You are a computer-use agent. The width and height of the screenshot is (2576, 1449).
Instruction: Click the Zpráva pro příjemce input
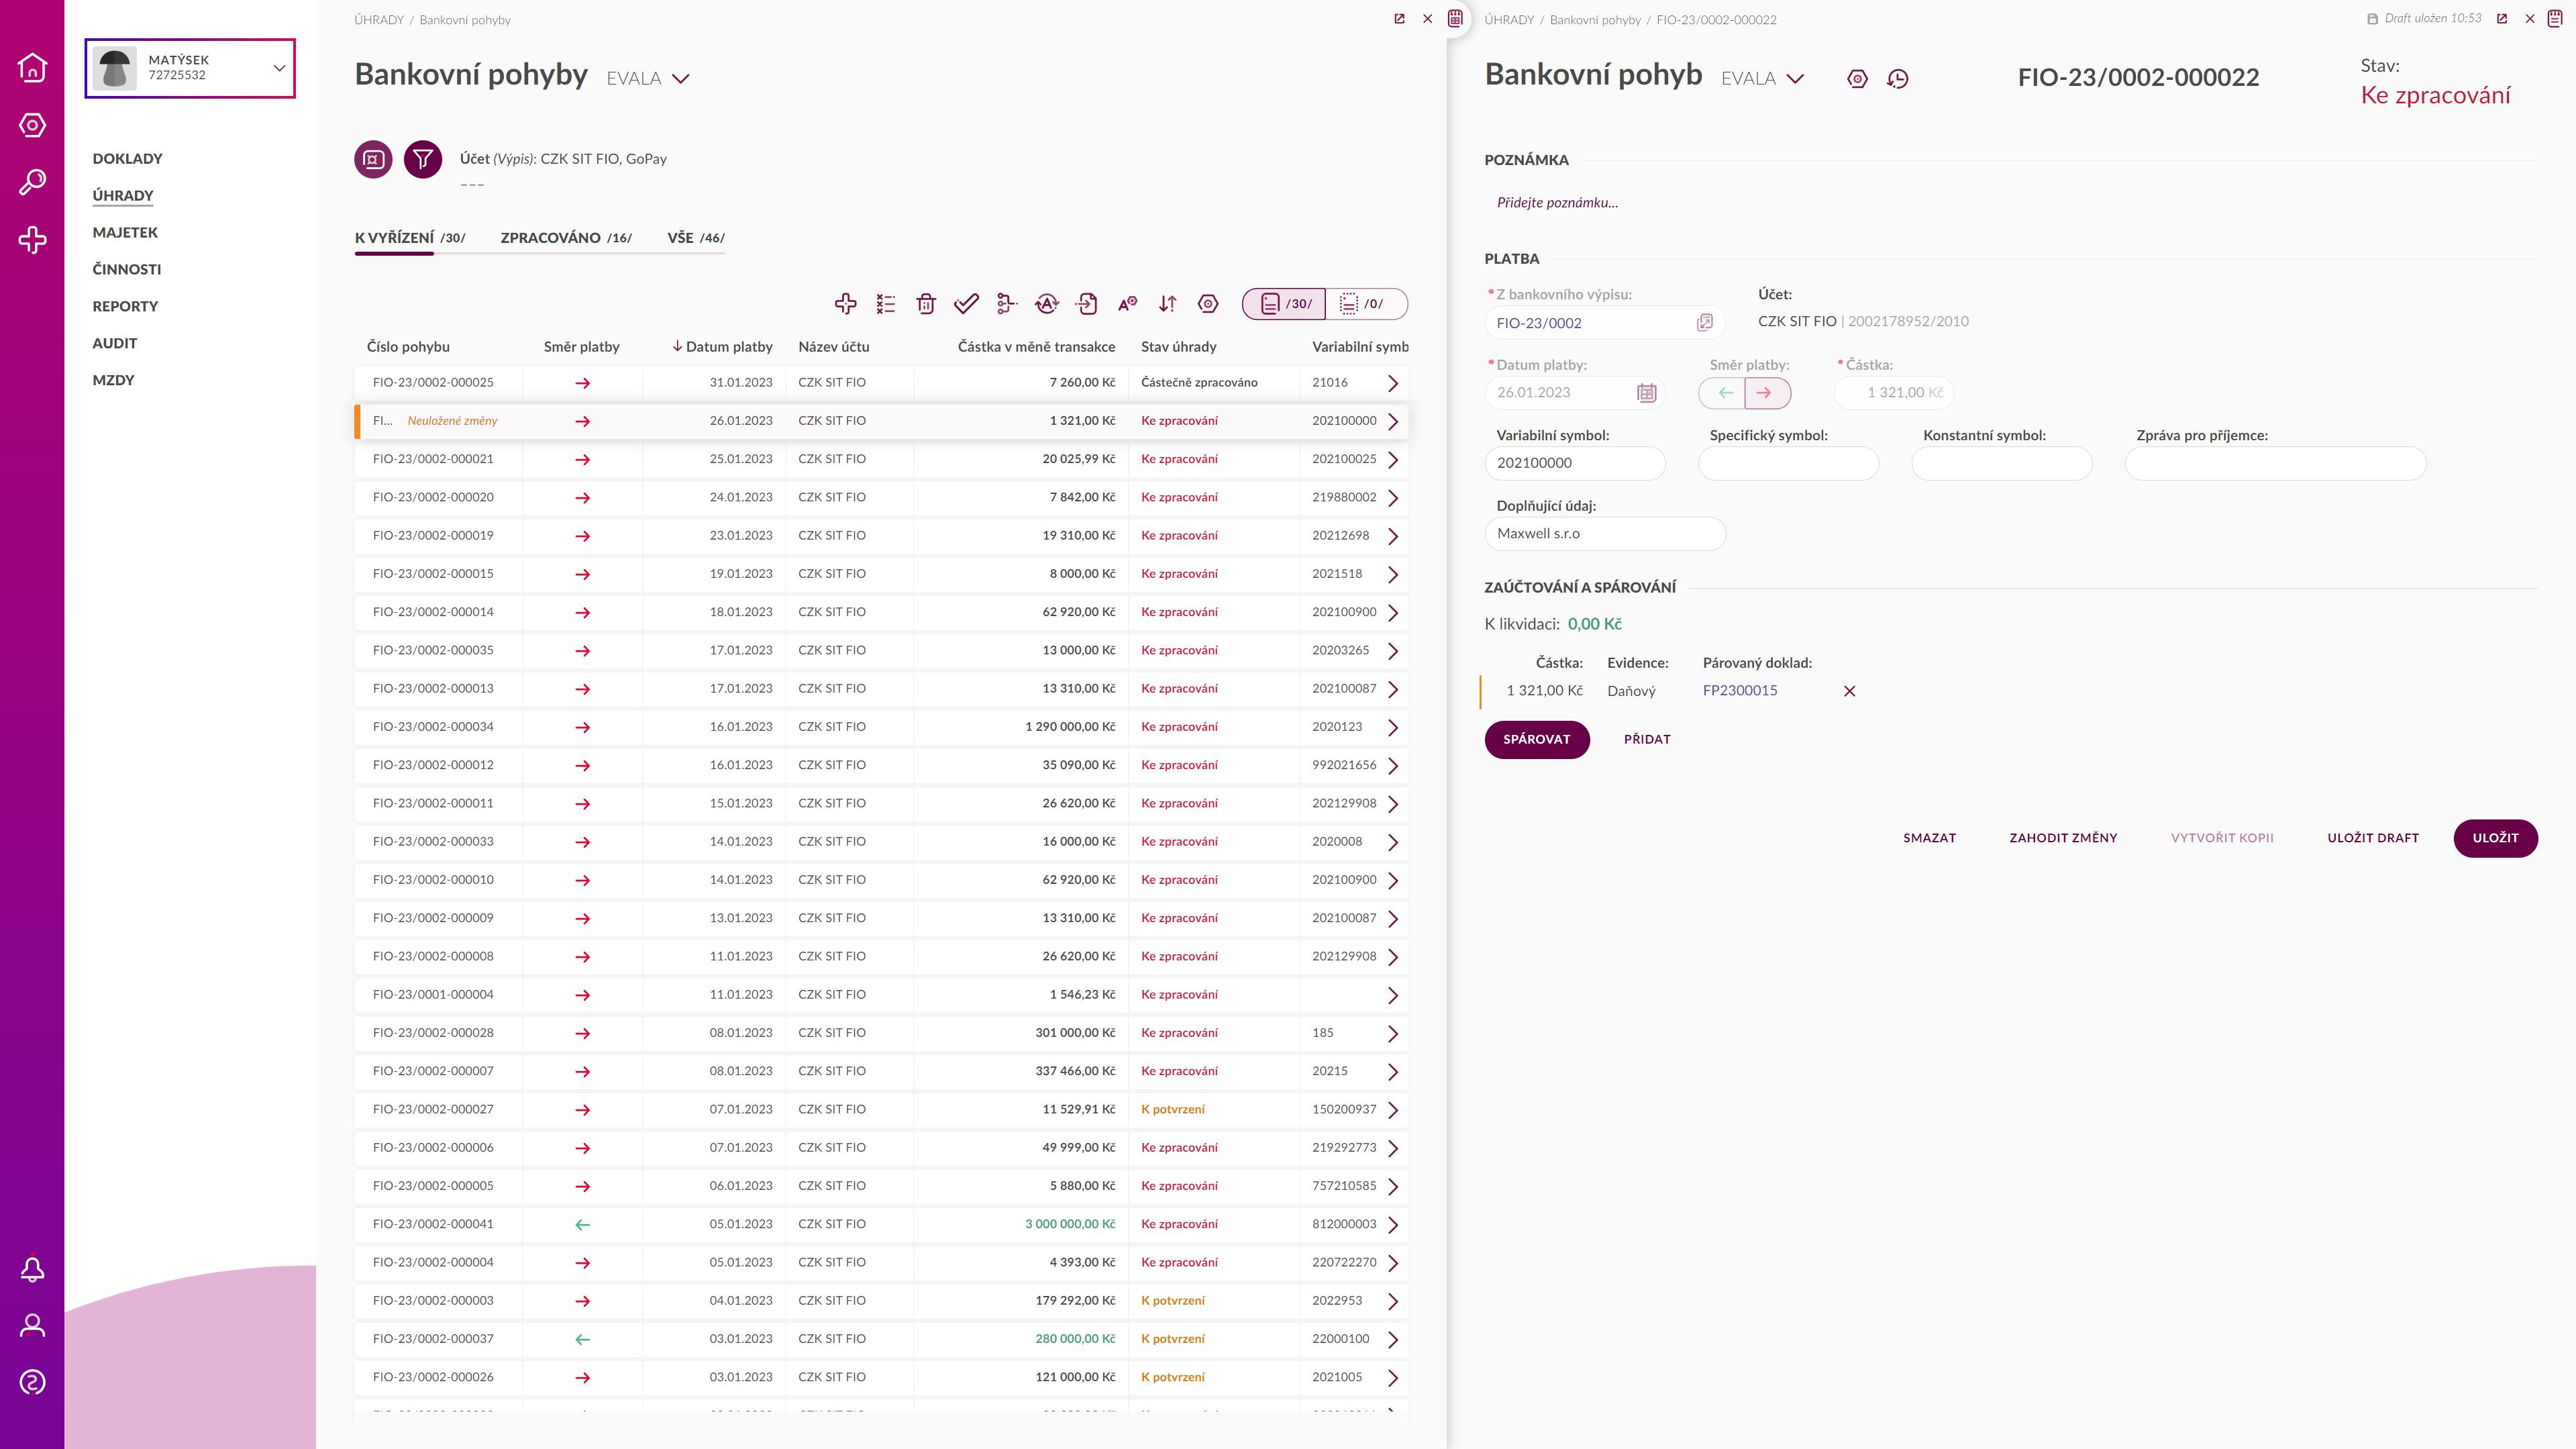pyautogui.click(x=2275, y=463)
